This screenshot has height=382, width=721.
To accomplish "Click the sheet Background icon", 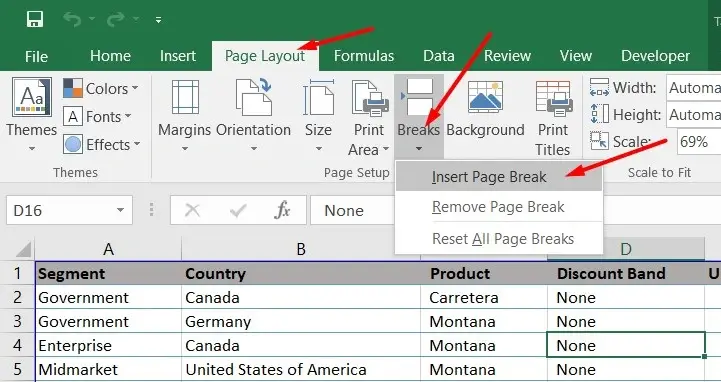I will [485, 97].
